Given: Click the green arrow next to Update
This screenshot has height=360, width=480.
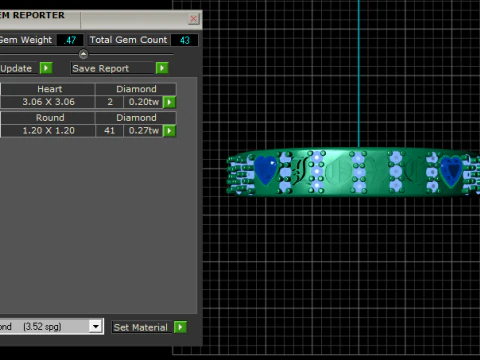Looking at the screenshot, I should (x=46, y=68).
